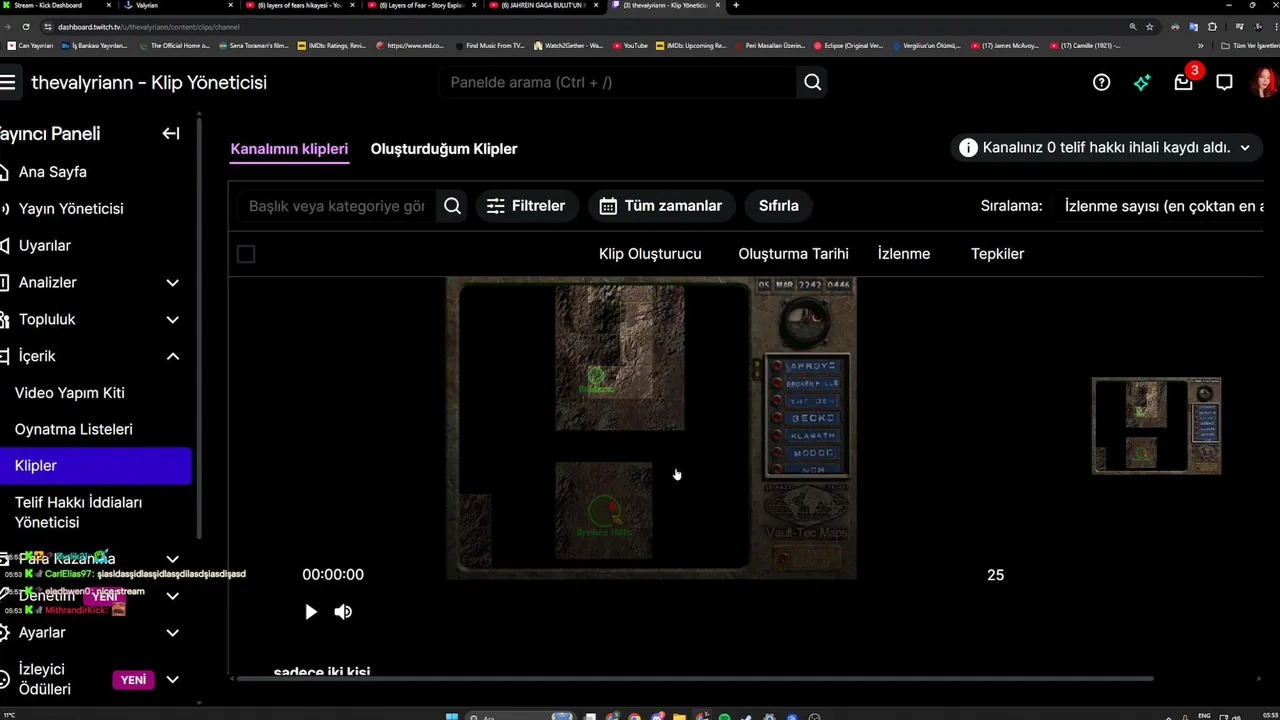
Task: Open the Tüm zamanlar date filter
Action: tap(661, 206)
